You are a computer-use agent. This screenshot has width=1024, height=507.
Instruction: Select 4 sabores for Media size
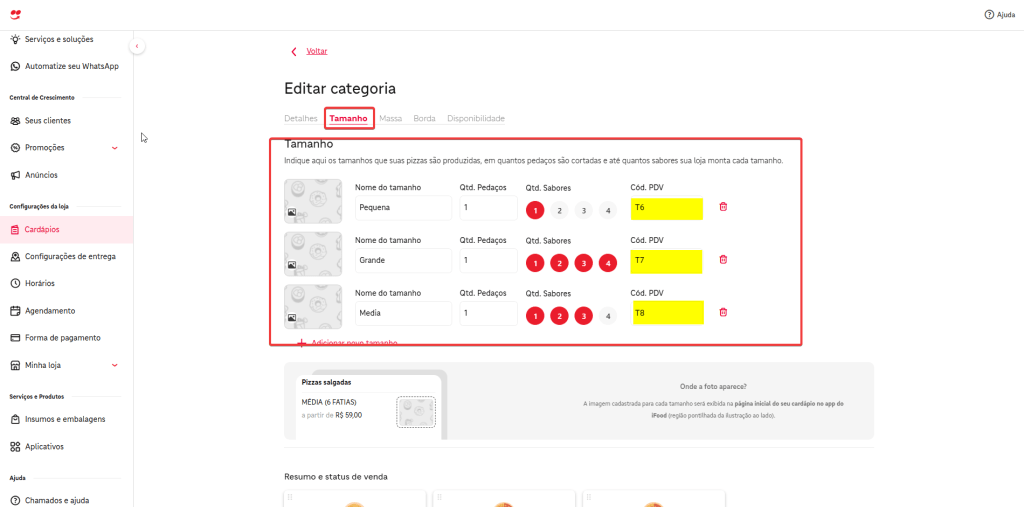click(x=608, y=316)
